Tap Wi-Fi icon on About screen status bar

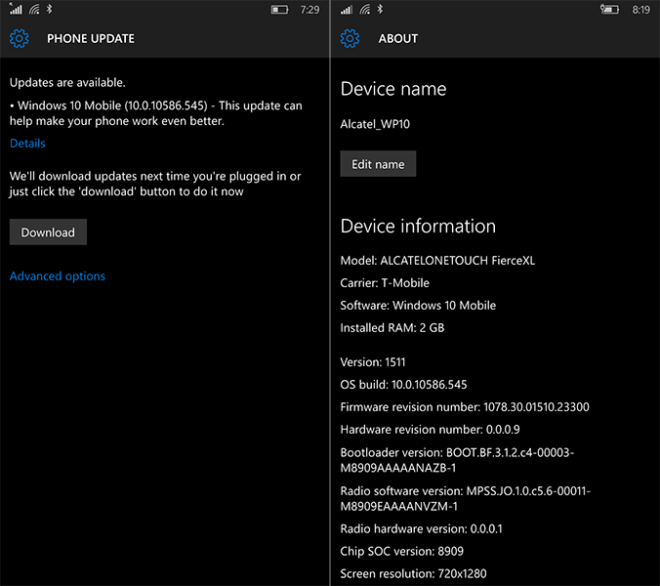[x=365, y=9]
